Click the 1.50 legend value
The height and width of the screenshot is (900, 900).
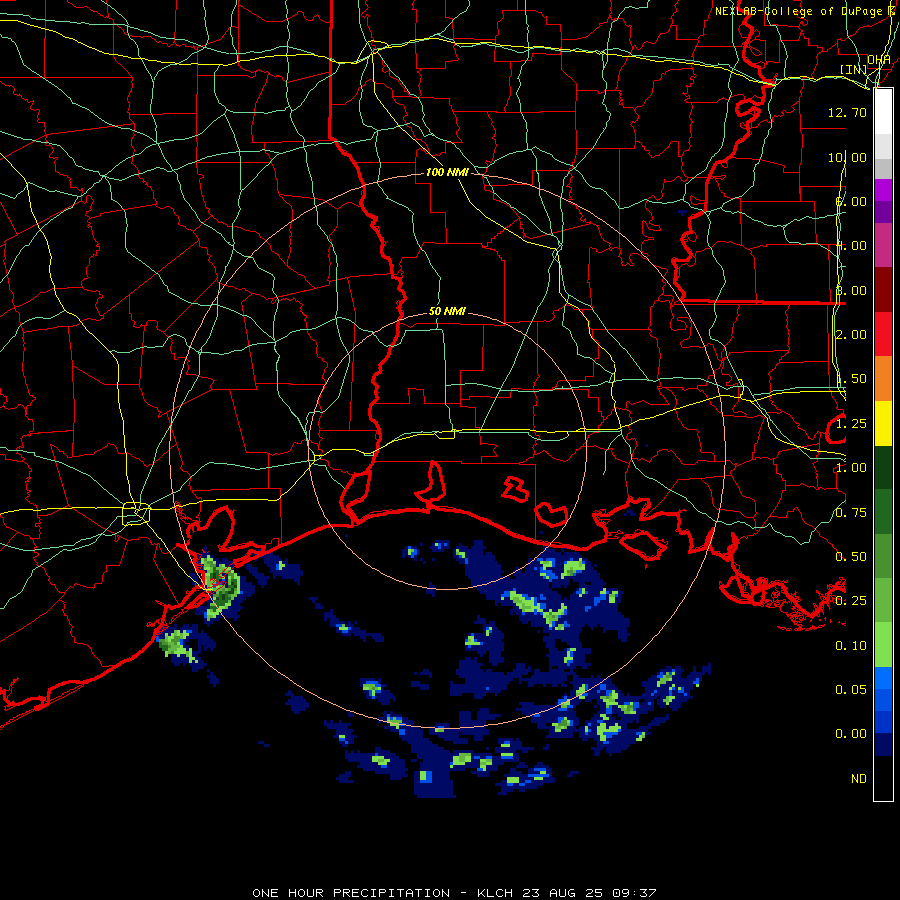851,379
